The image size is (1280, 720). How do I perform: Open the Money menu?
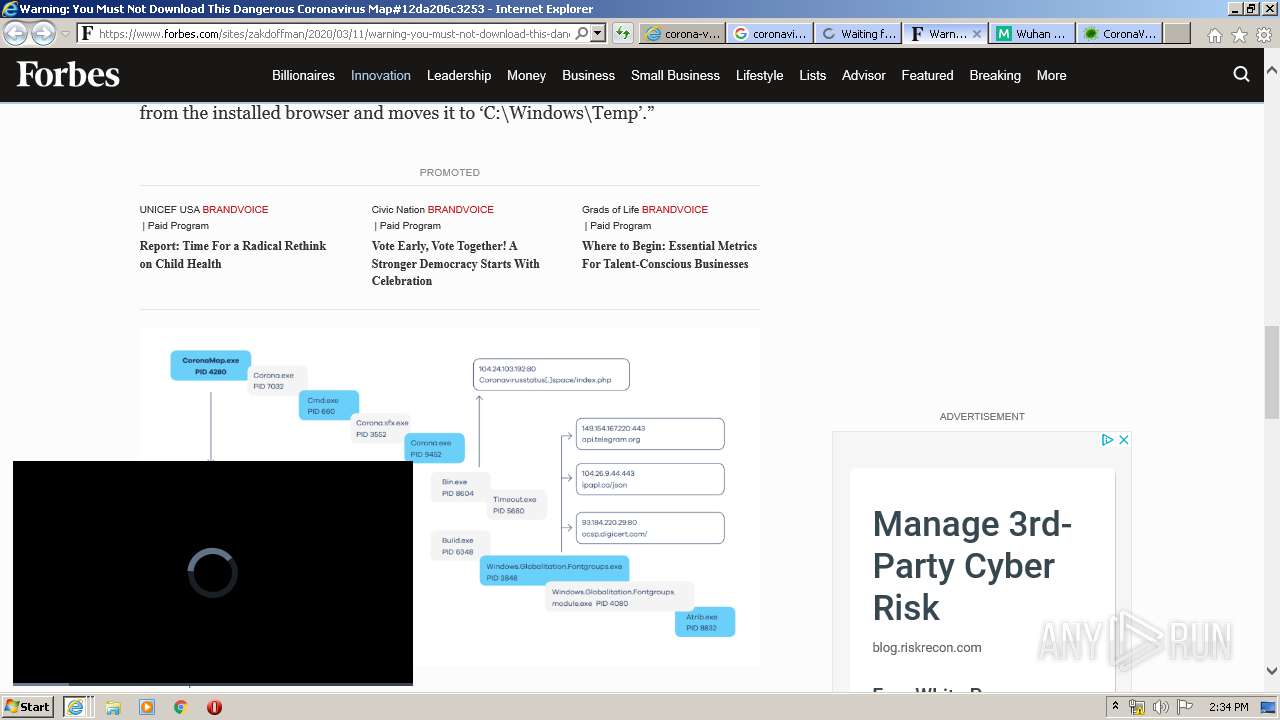[x=526, y=75]
